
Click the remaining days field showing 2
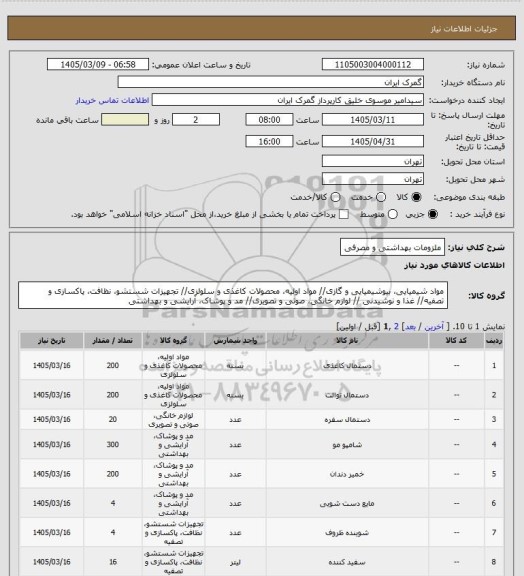point(196,120)
